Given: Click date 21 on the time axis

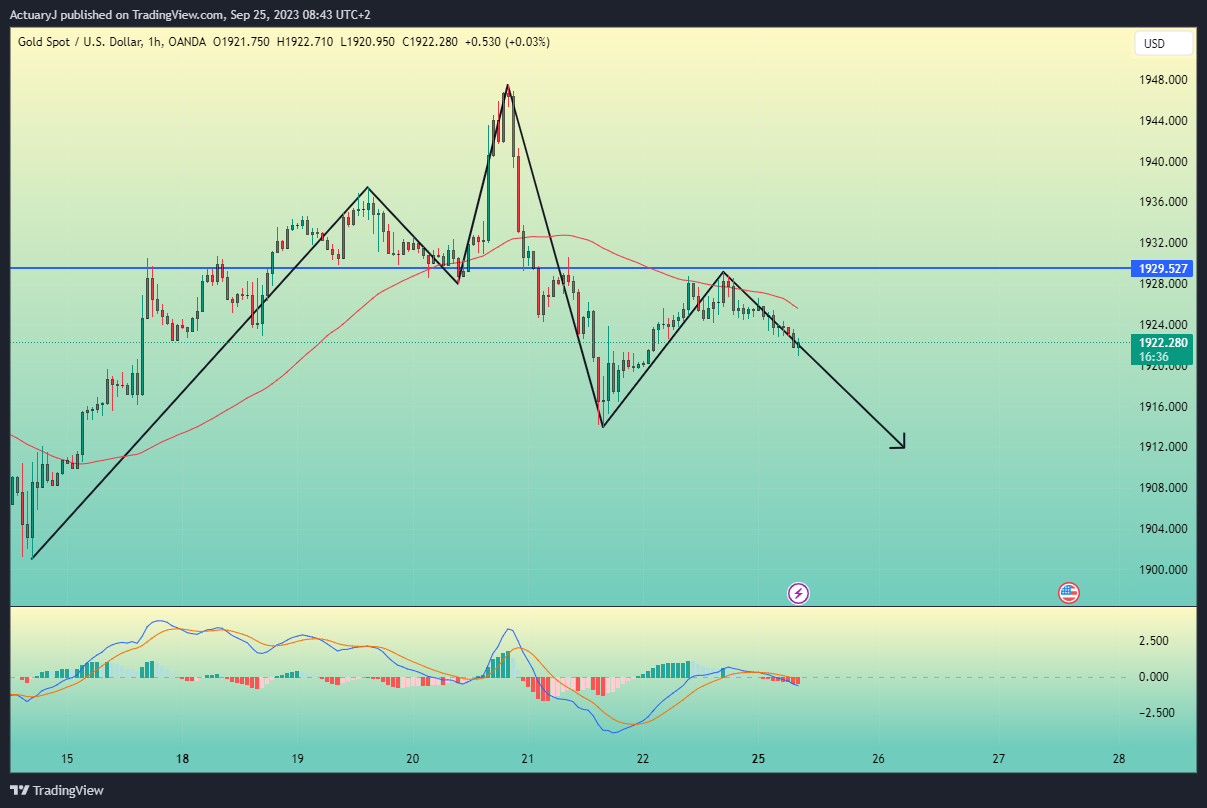Looking at the screenshot, I should (x=528, y=759).
